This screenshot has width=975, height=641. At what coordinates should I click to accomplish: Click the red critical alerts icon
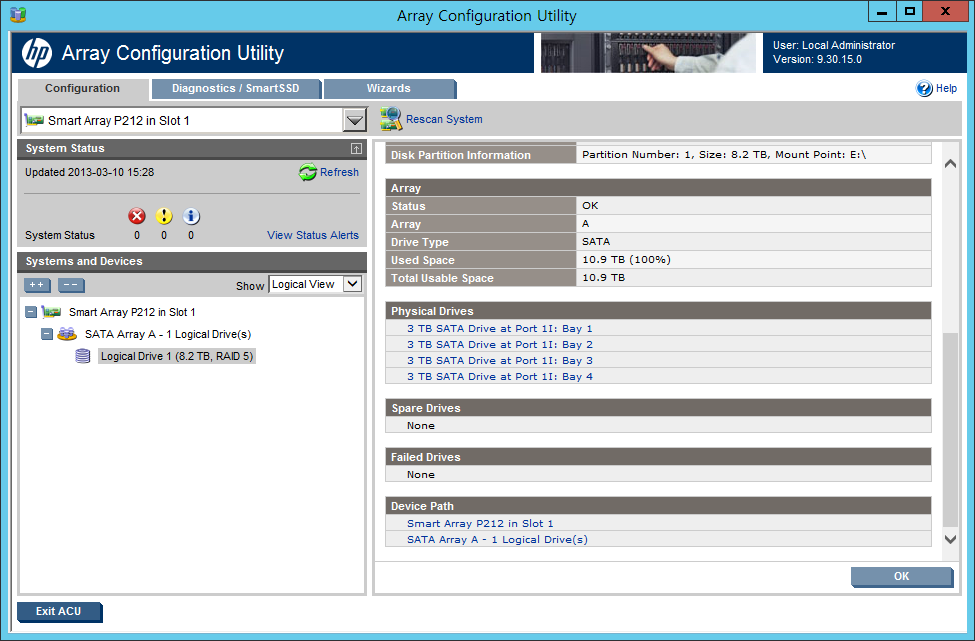(x=137, y=216)
